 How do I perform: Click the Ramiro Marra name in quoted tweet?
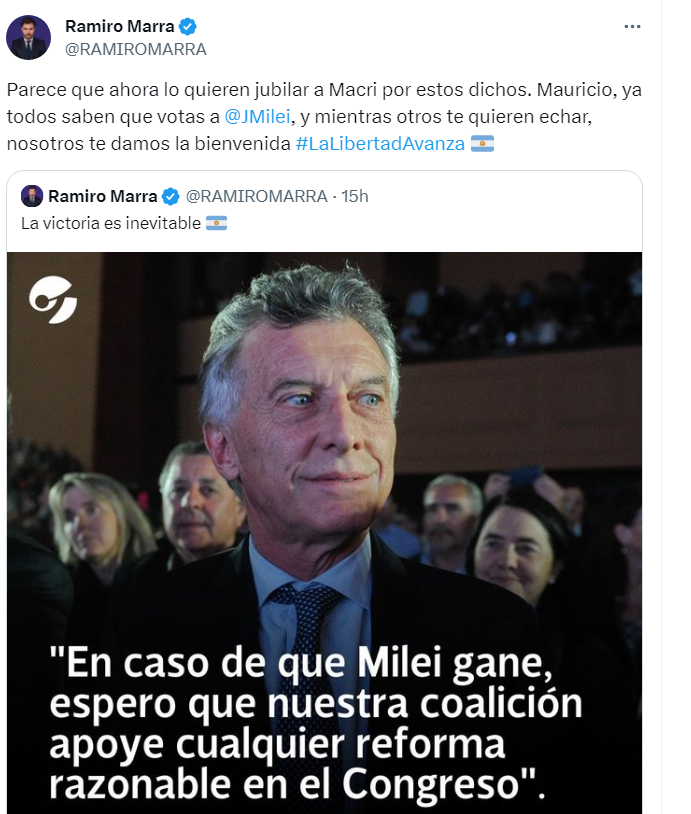103,196
